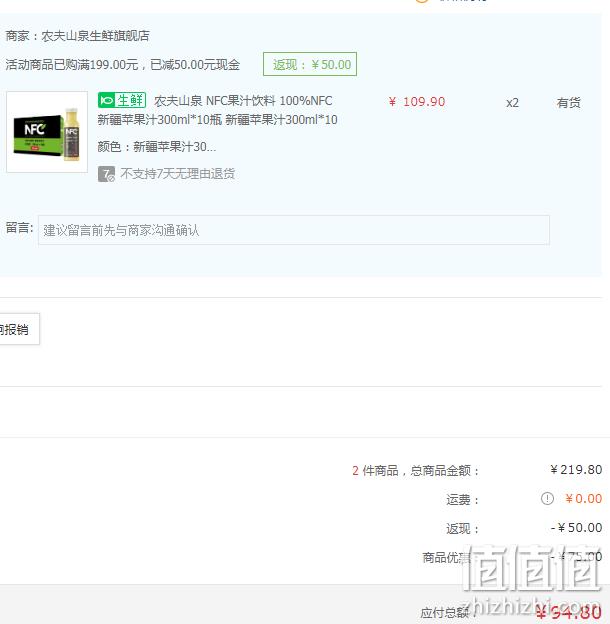Click the green 生鲜 fresh badge icon
The image size is (610, 624).
point(122,100)
